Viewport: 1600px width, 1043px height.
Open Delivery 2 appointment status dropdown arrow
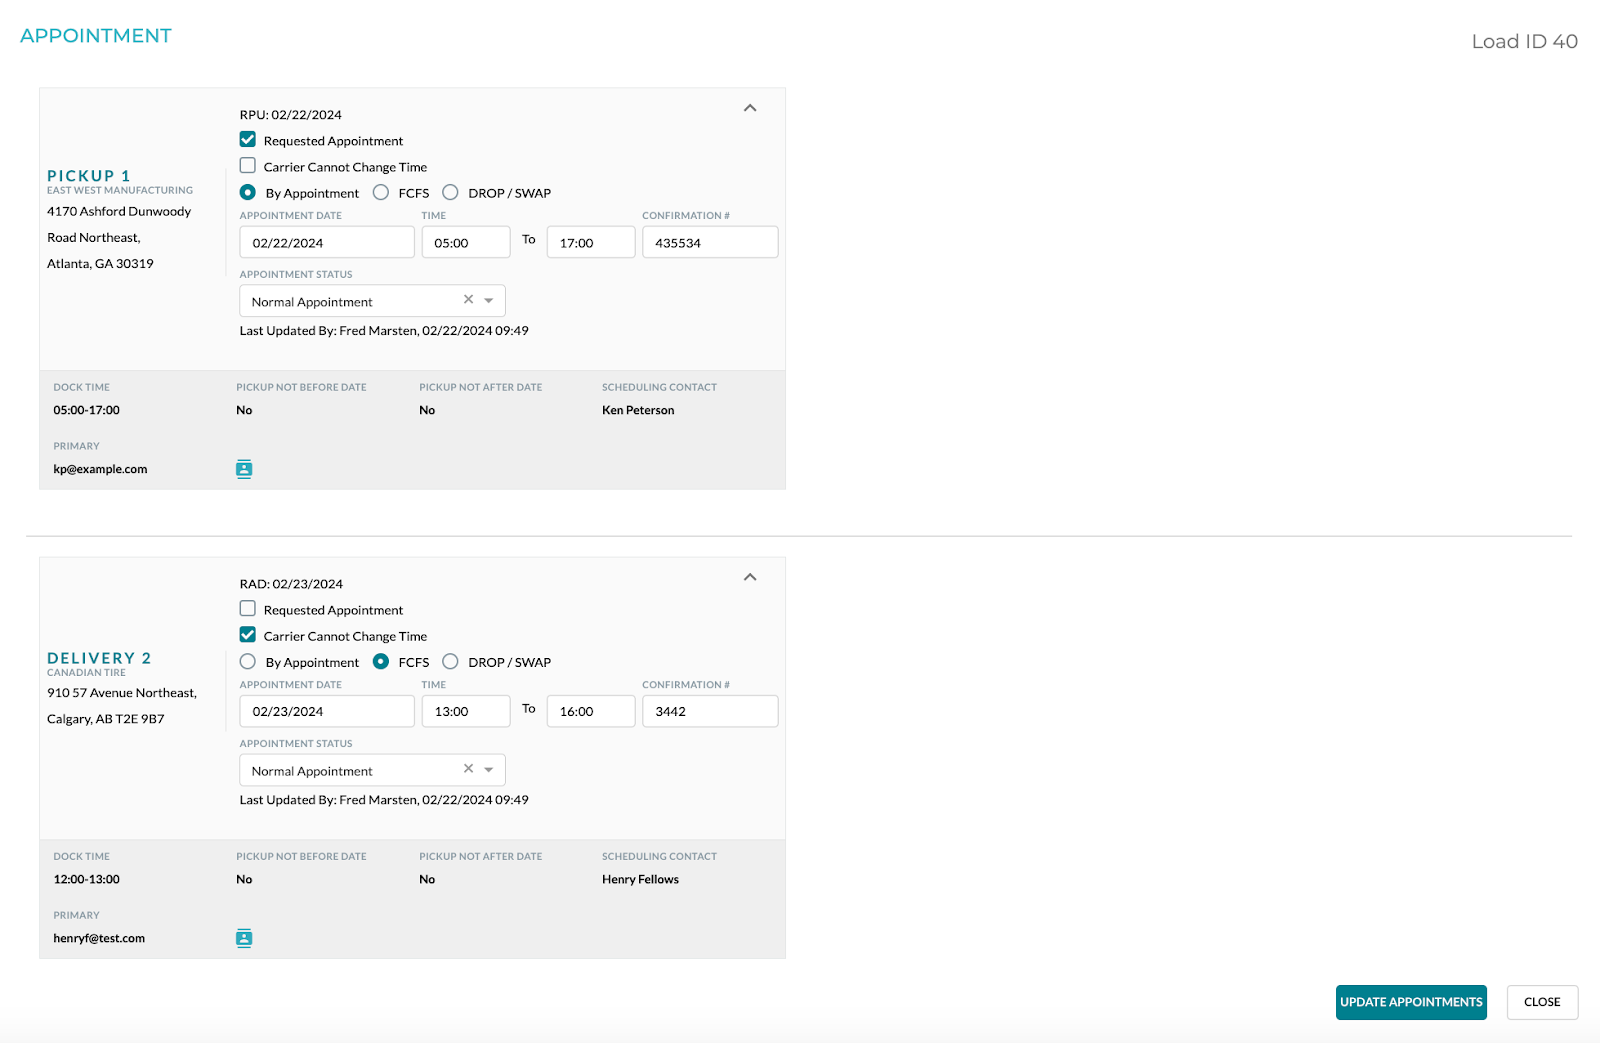[489, 770]
